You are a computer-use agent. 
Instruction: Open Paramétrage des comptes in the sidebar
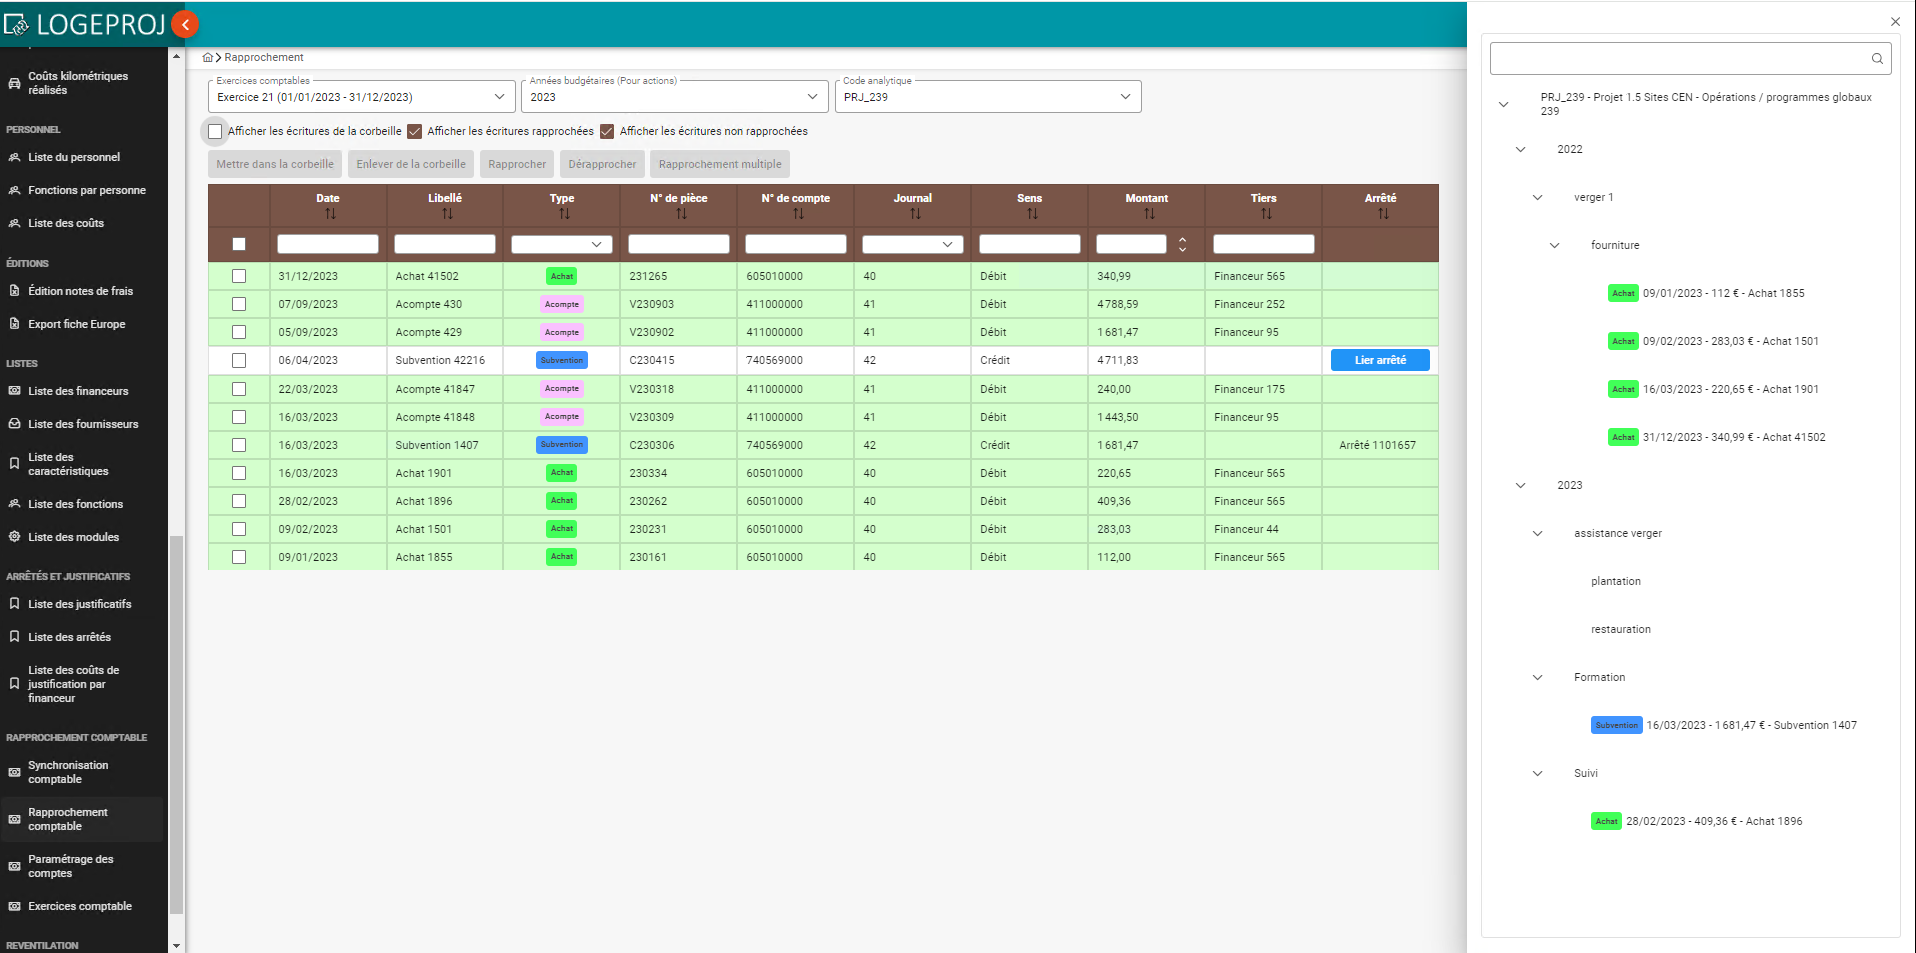click(x=70, y=866)
